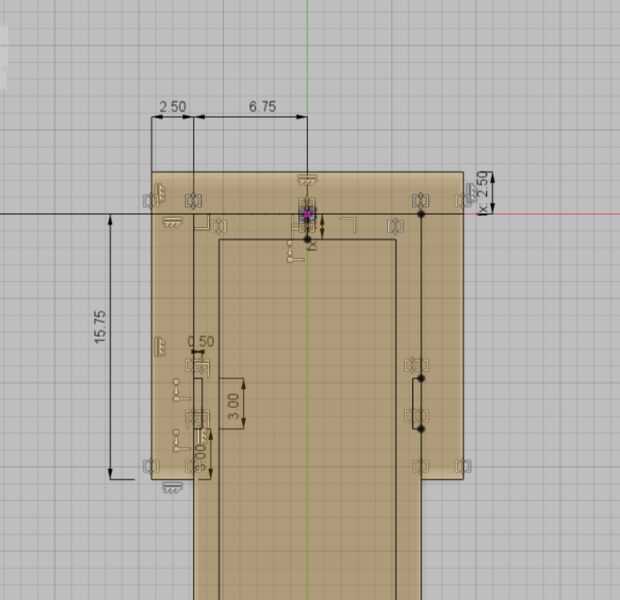The width and height of the screenshot is (620, 600).
Task: Select the narrow left slot rectangle
Action: click(x=198, y=403)
